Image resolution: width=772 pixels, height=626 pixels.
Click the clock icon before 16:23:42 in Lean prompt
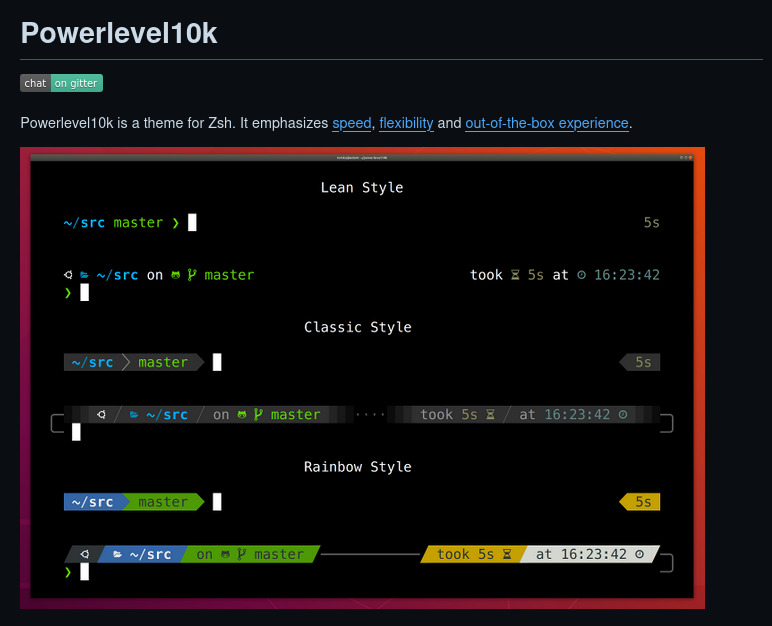pos(581,275)
